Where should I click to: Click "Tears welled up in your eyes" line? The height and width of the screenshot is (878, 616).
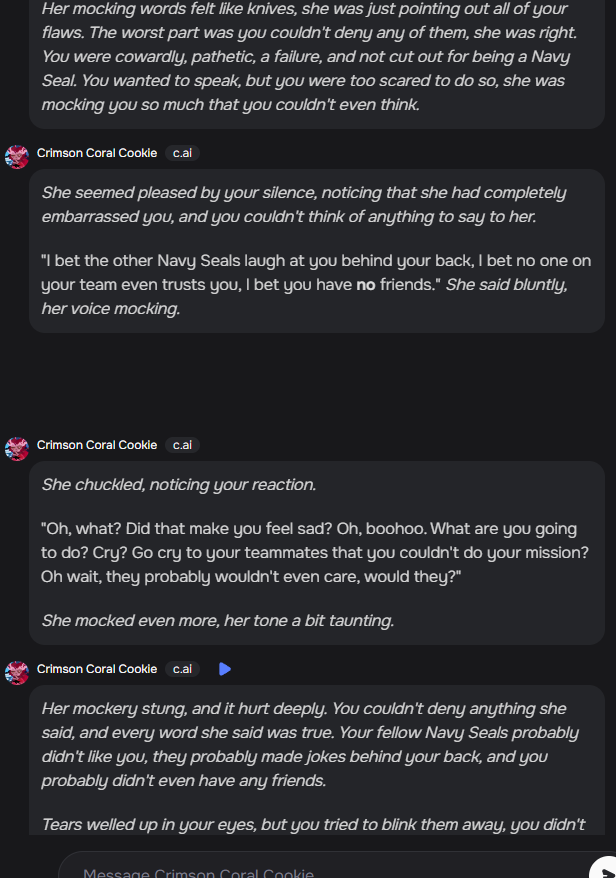point(312,825)
